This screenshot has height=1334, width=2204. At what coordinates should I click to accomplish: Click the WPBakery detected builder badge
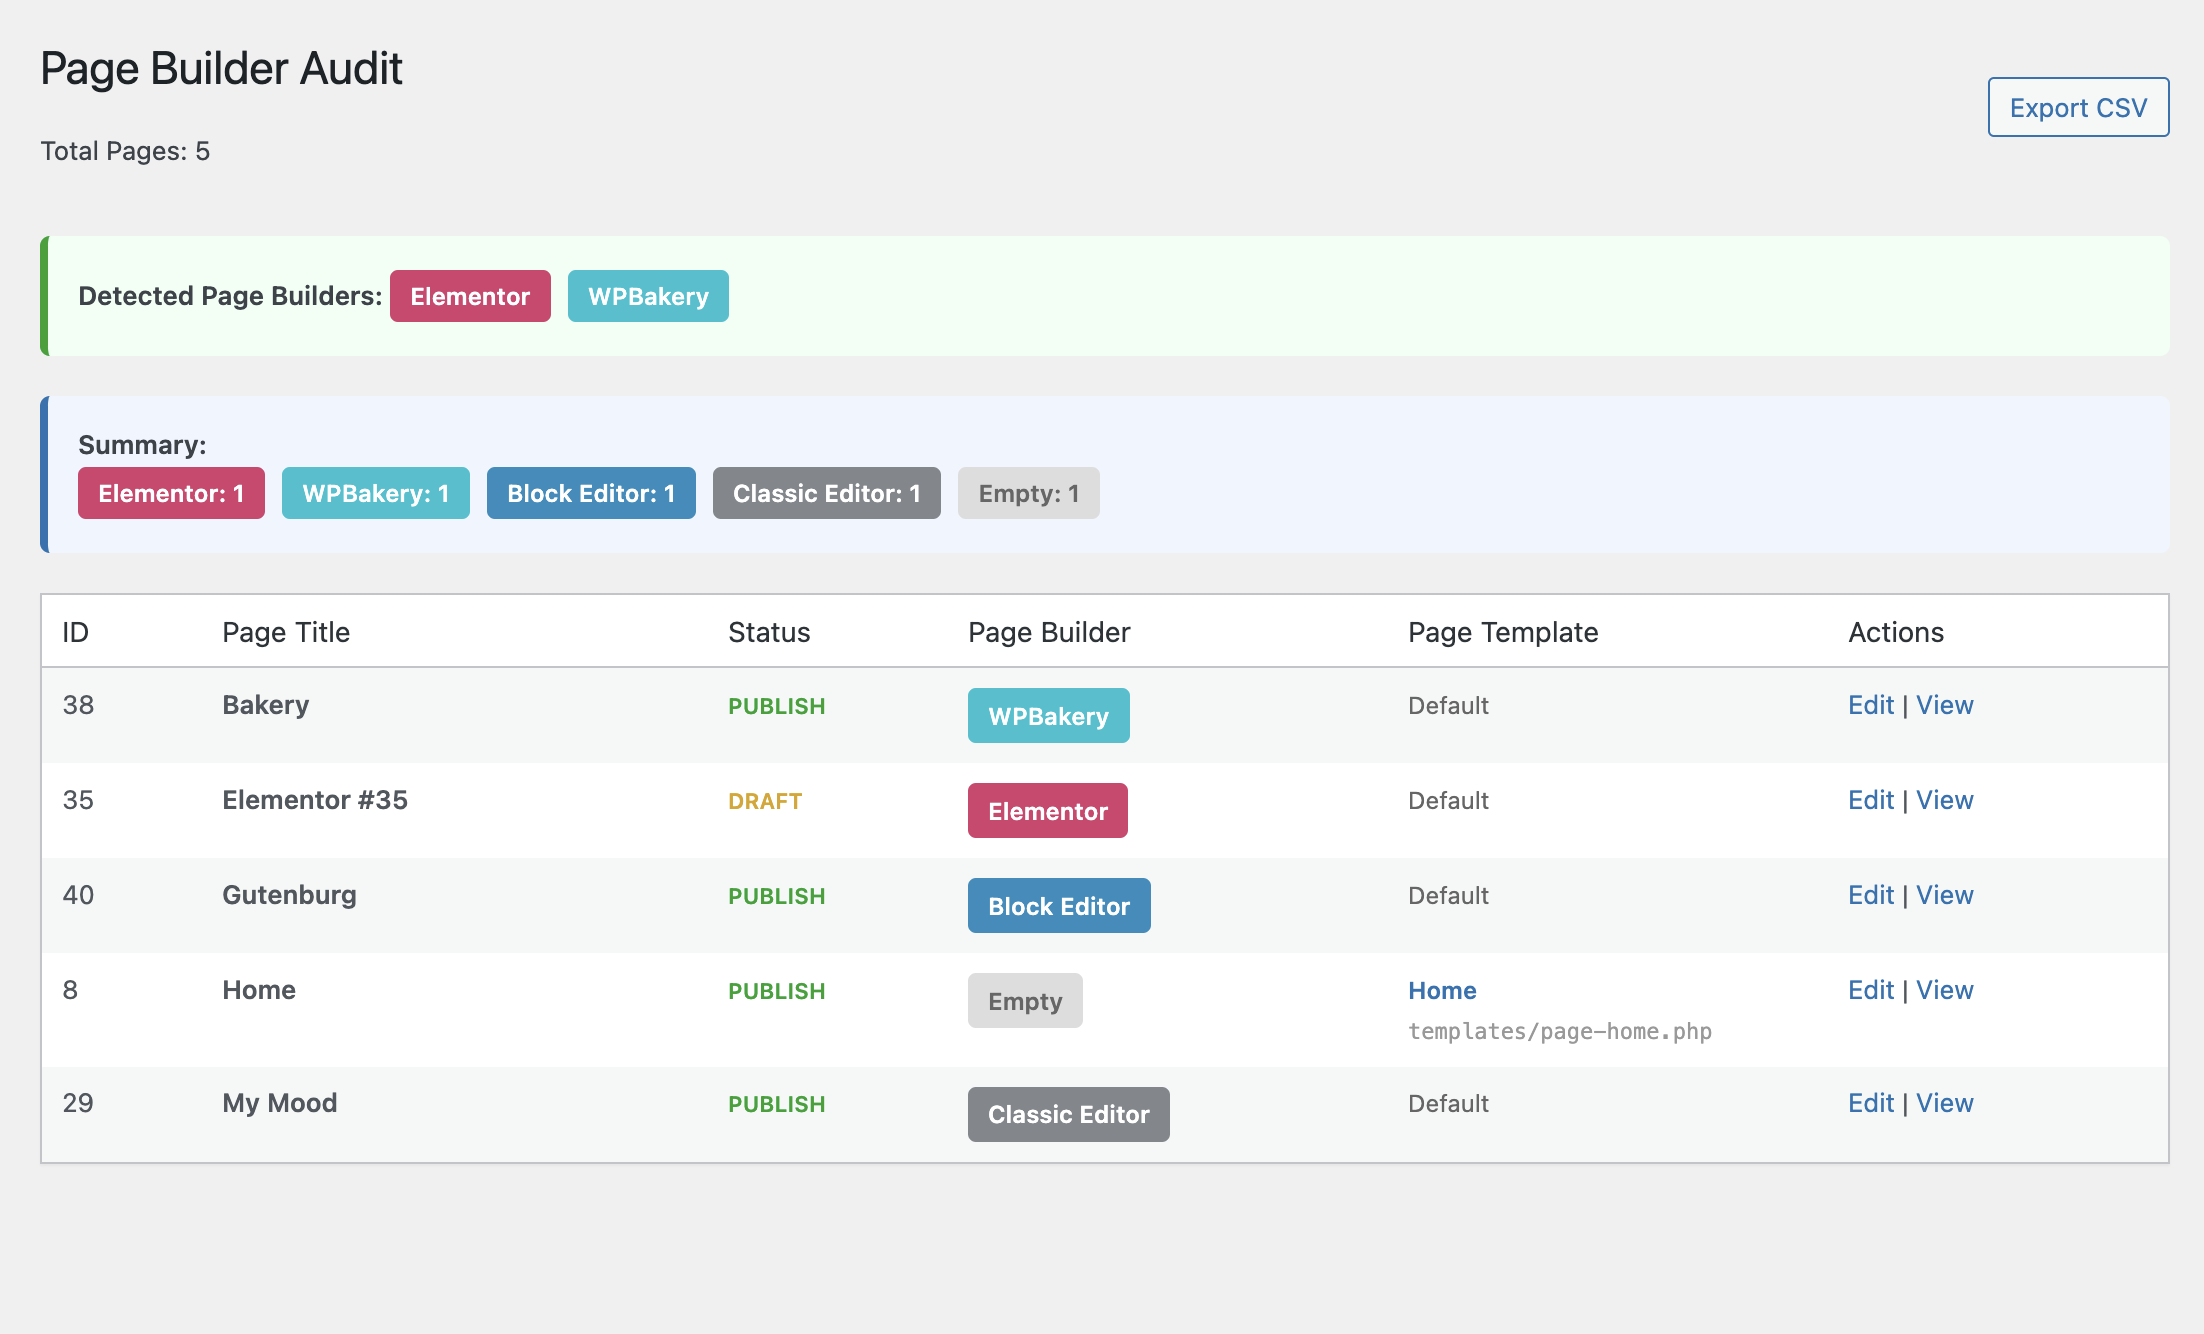[648, 296]
